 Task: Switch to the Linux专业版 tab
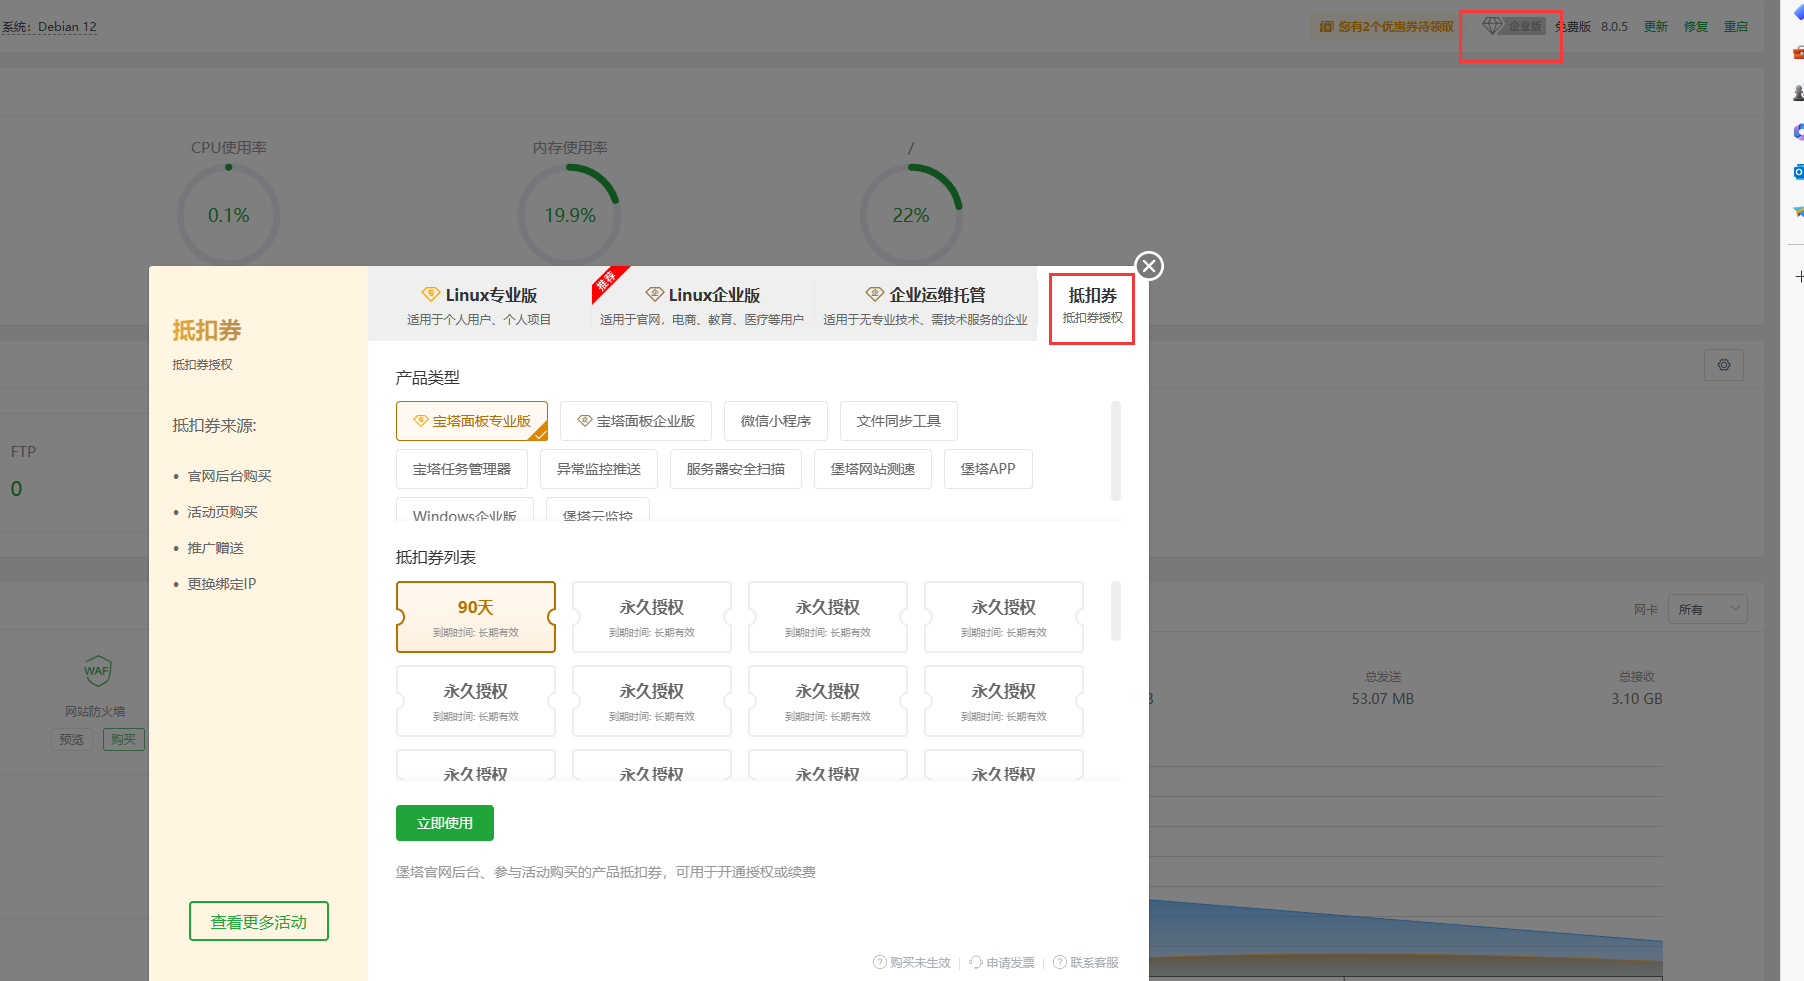click(x=479, y=305)
